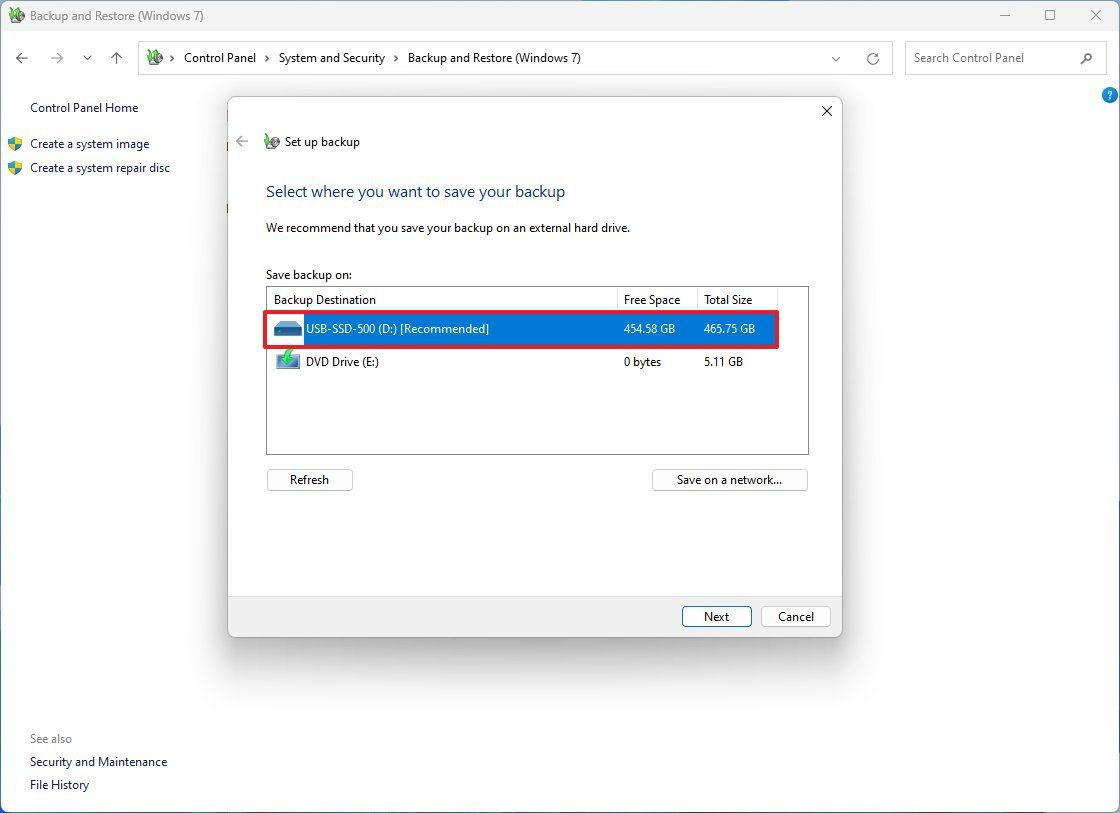Image resolution: width=1120 pixels, height=813 pixels.
Task: Click Save on a network
Action: click(x=729, y=479)
